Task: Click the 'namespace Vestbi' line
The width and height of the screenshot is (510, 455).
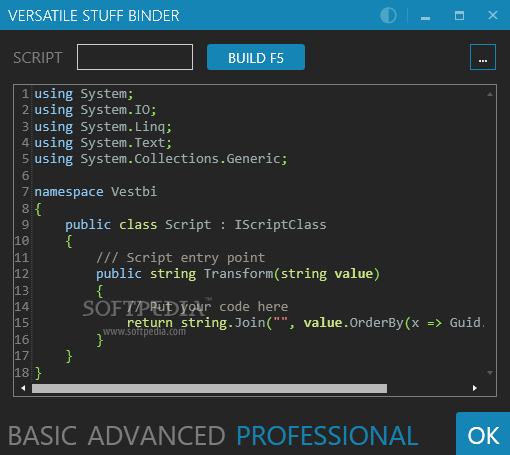Action: (96, 191)
